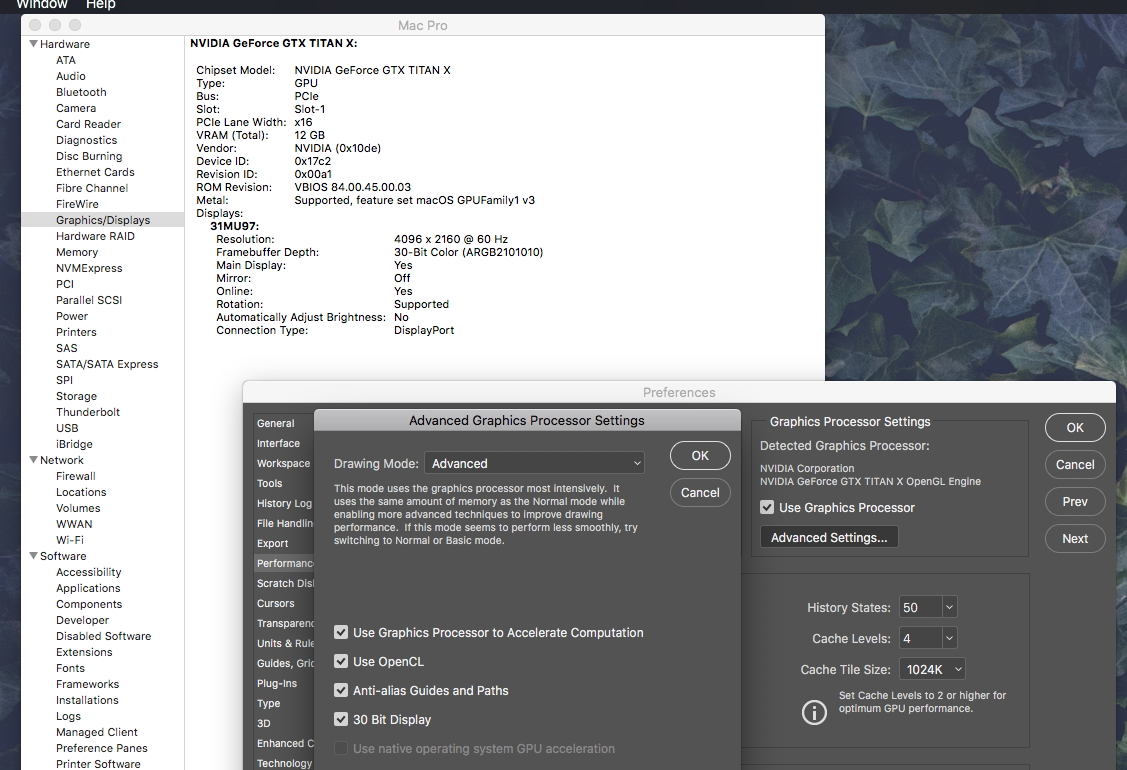Select PCI in the hardware list
1127x770 pixels.
click(x=65, y=284)
